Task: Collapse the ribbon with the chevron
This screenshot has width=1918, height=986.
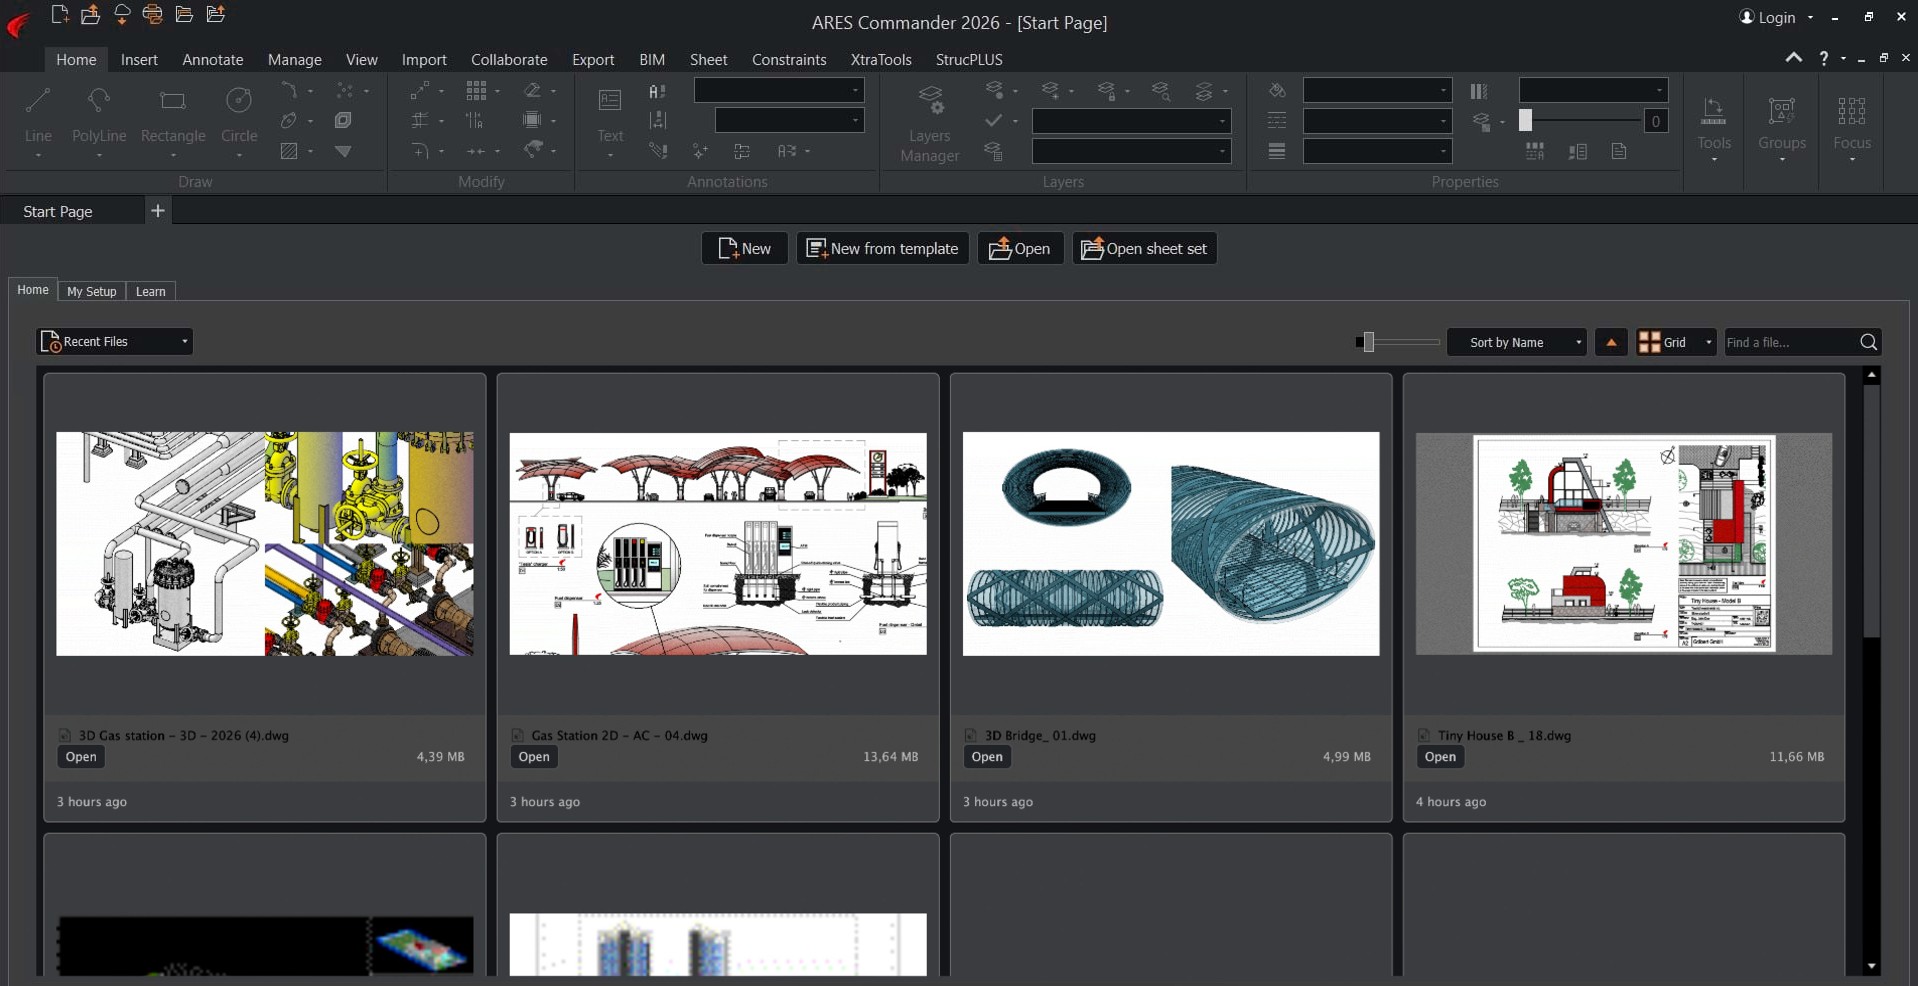Action: (x=1794, y=58)
